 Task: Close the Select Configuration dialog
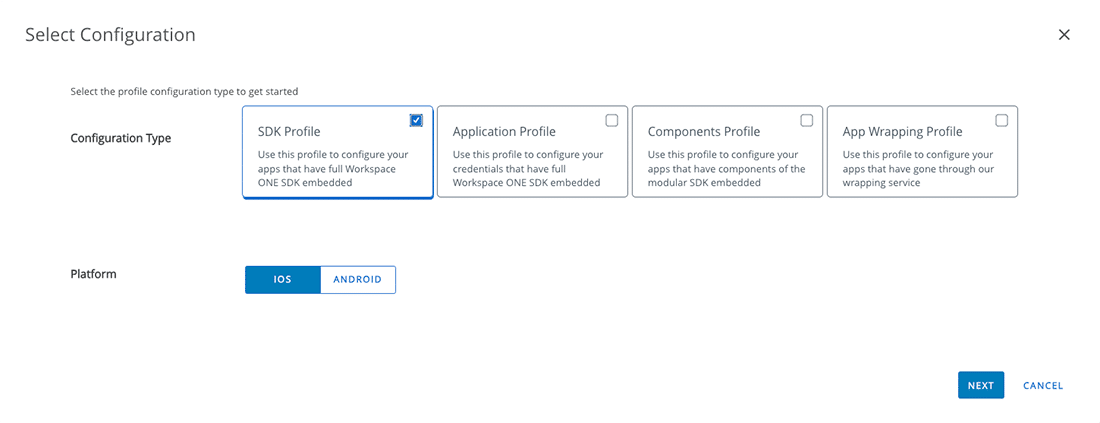[1064, 35]
